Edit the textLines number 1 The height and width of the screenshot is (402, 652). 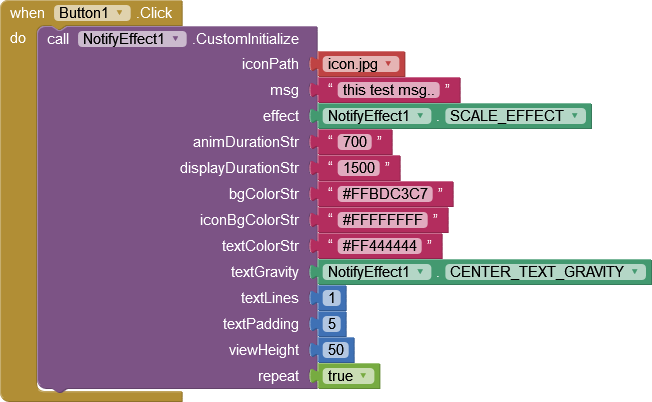coord(332,298)
